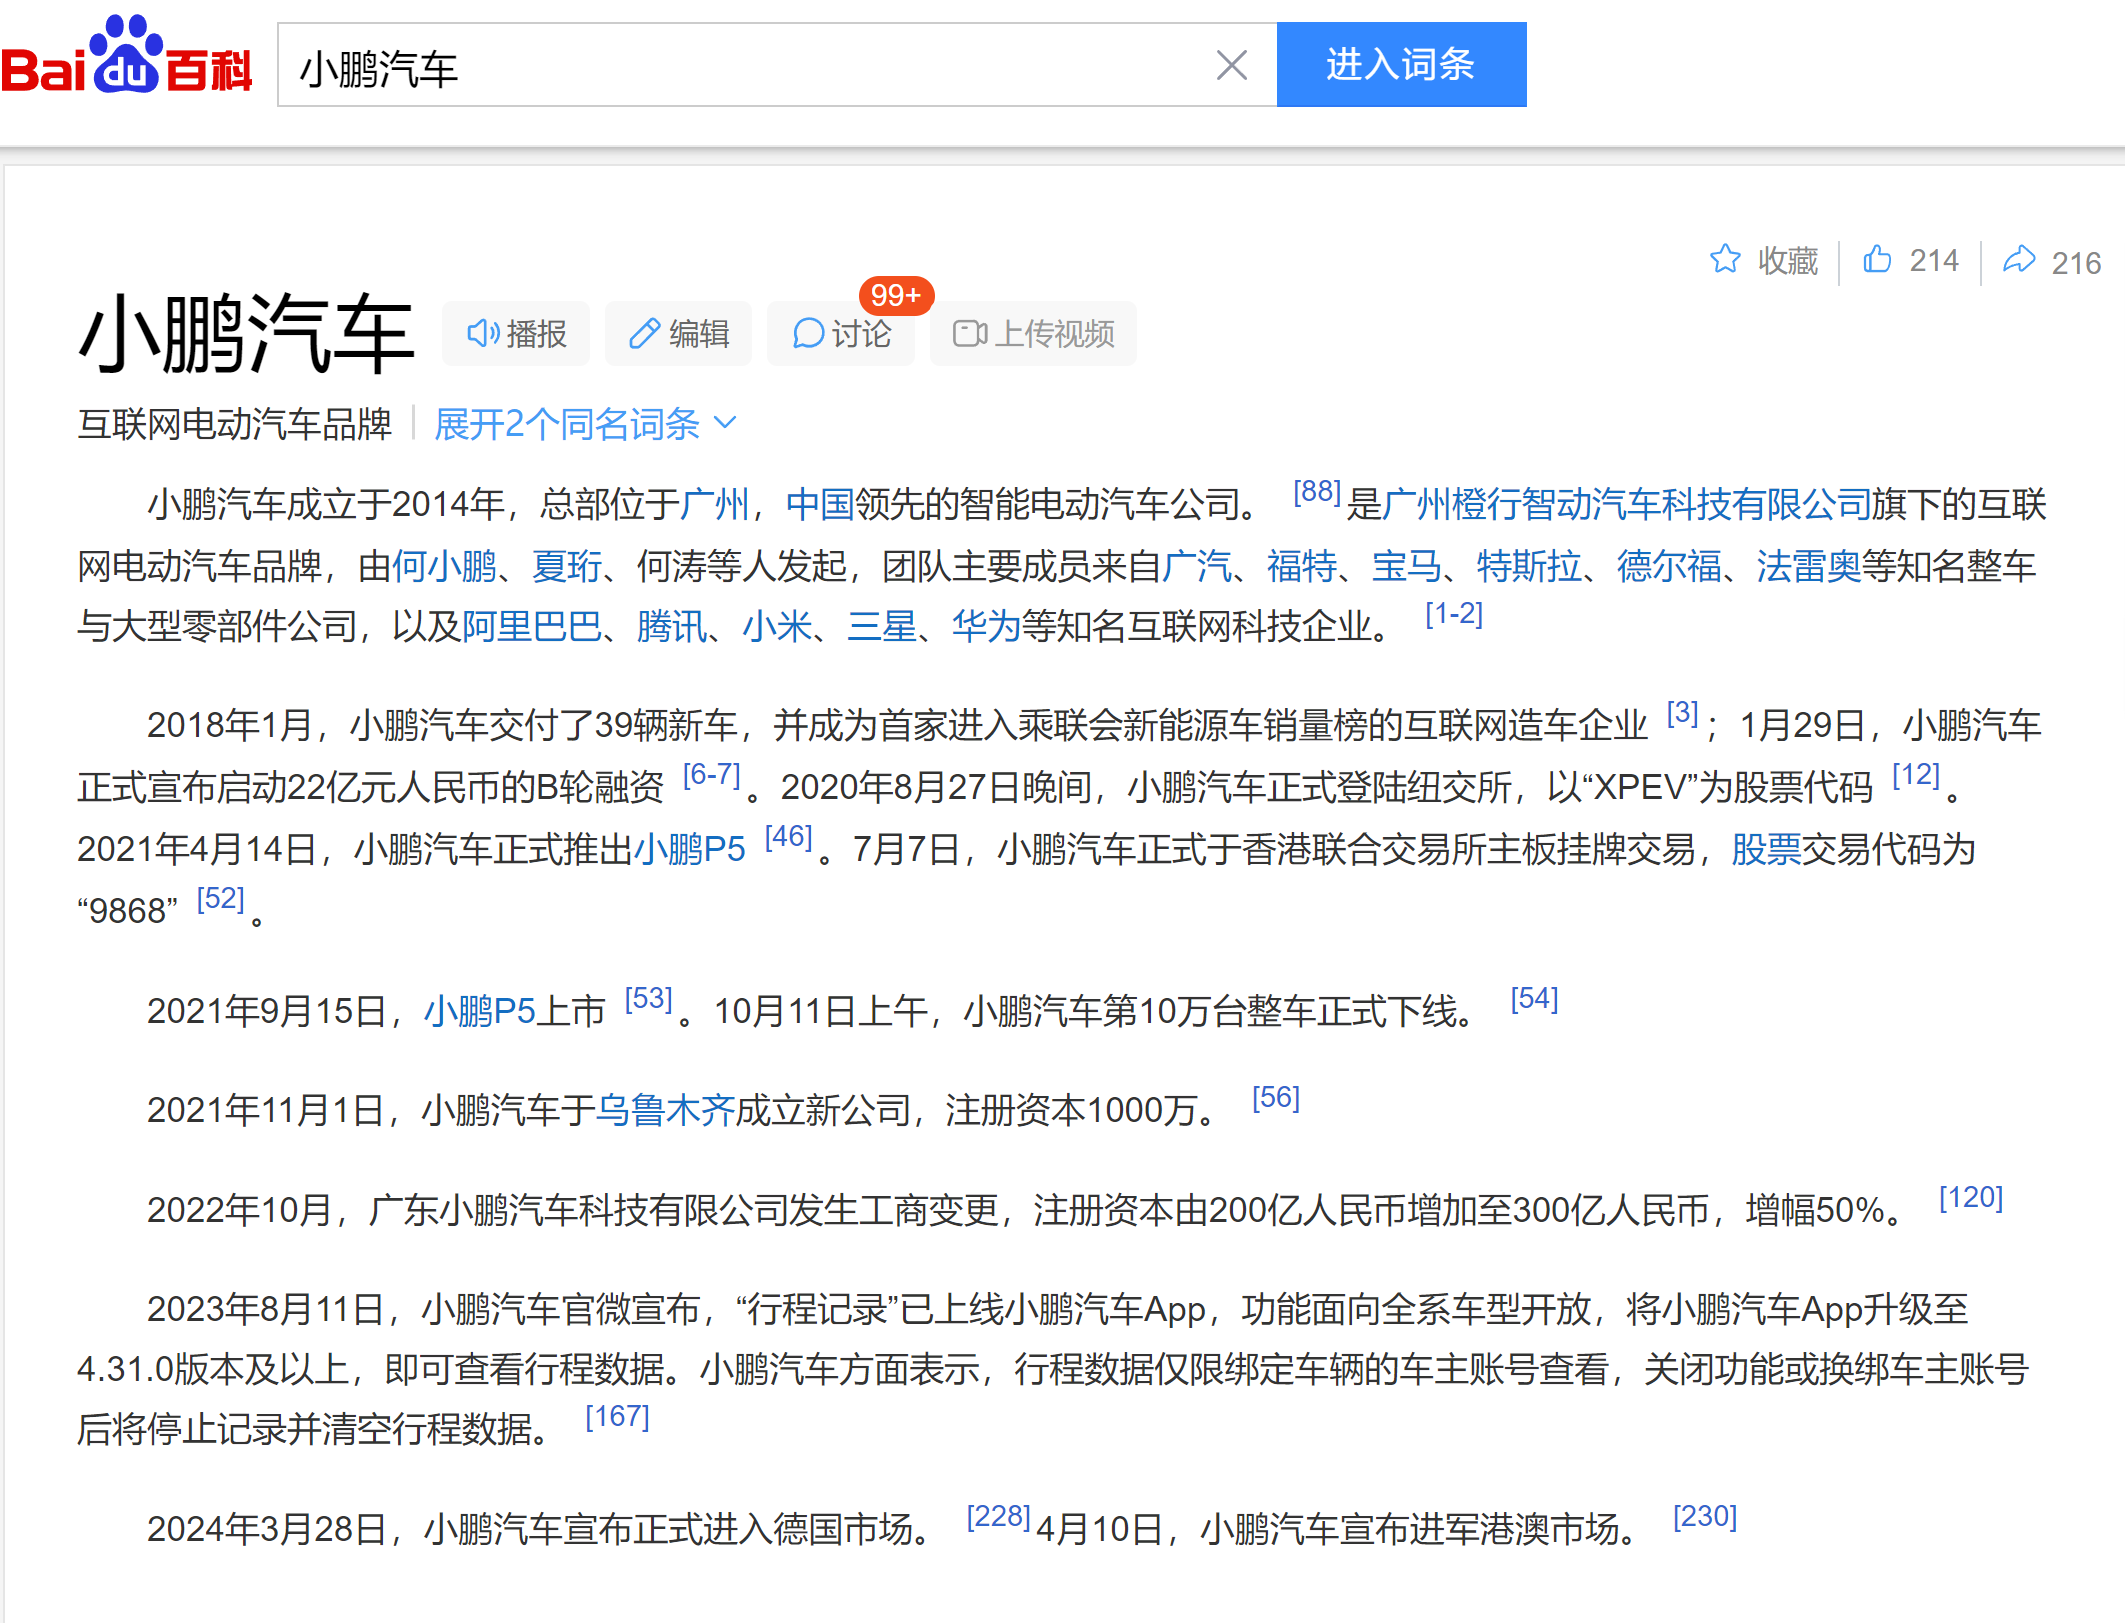2125x1623 pixels.
Task: Click reference [12]
Action: pyautogui.click(x=1916, y=775)
